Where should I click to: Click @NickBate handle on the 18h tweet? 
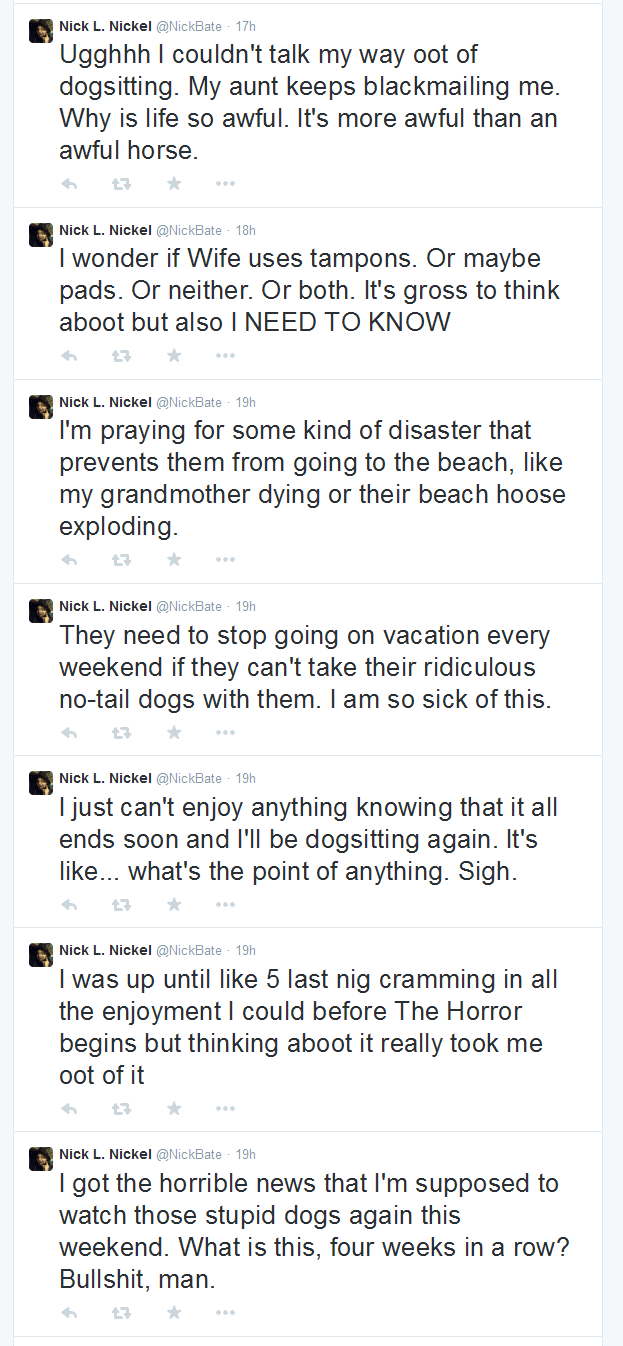click(189, 230)
